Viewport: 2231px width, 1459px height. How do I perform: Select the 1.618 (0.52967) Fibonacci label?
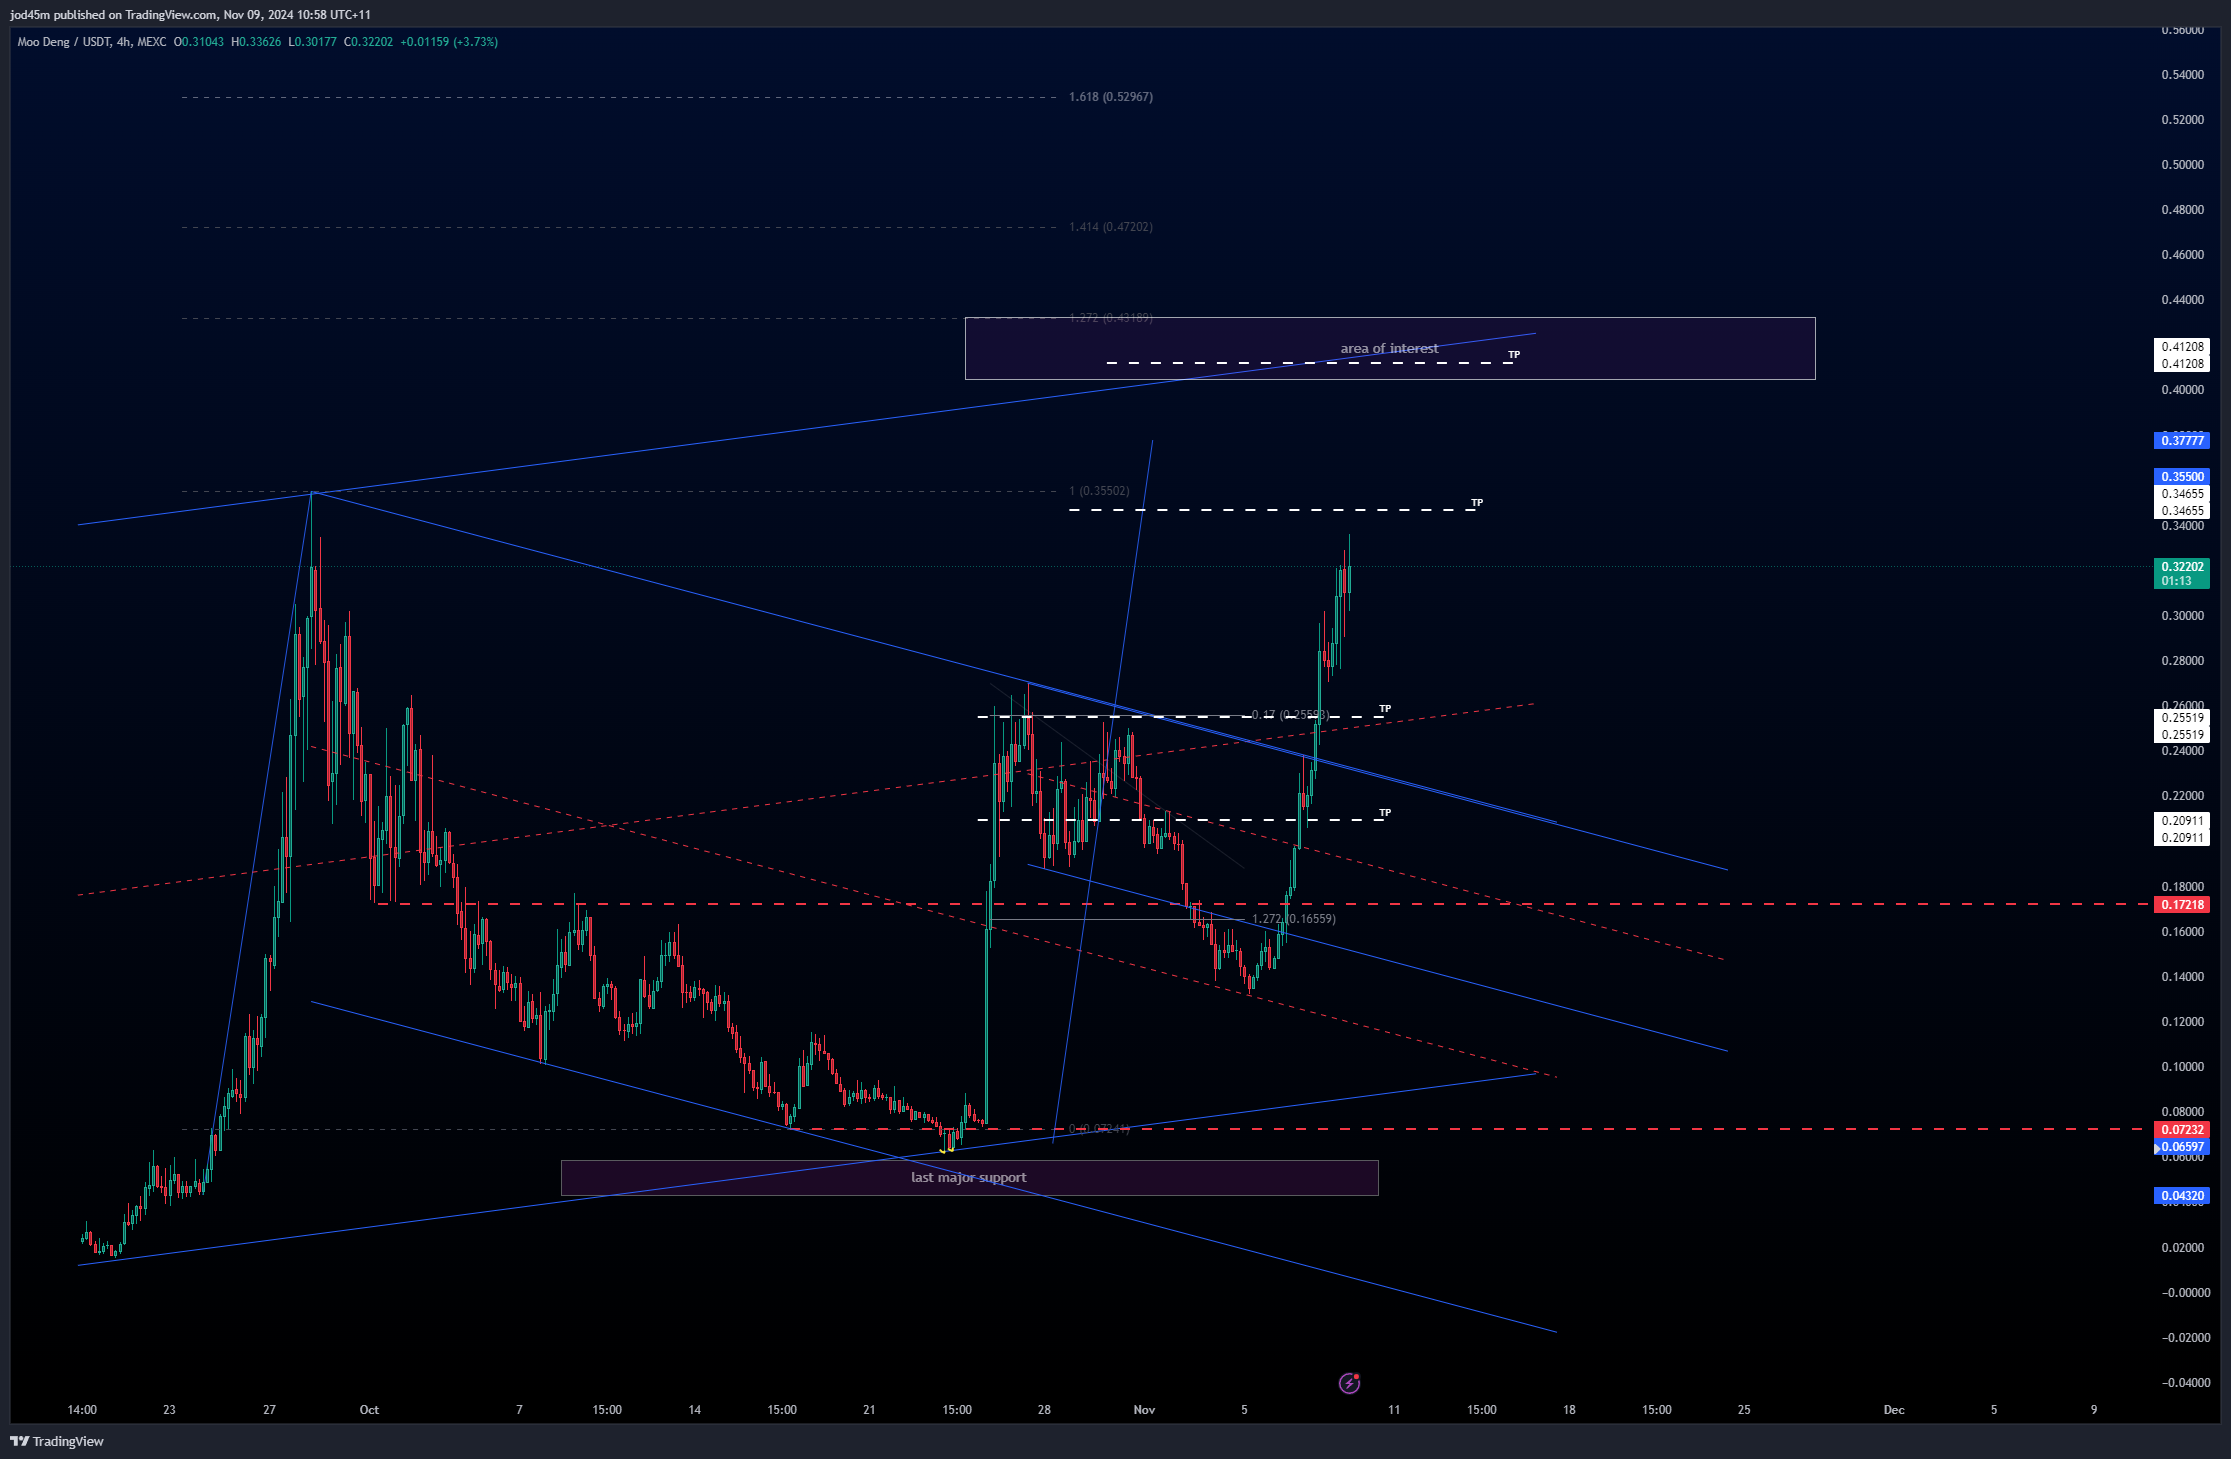[1110, 97]
